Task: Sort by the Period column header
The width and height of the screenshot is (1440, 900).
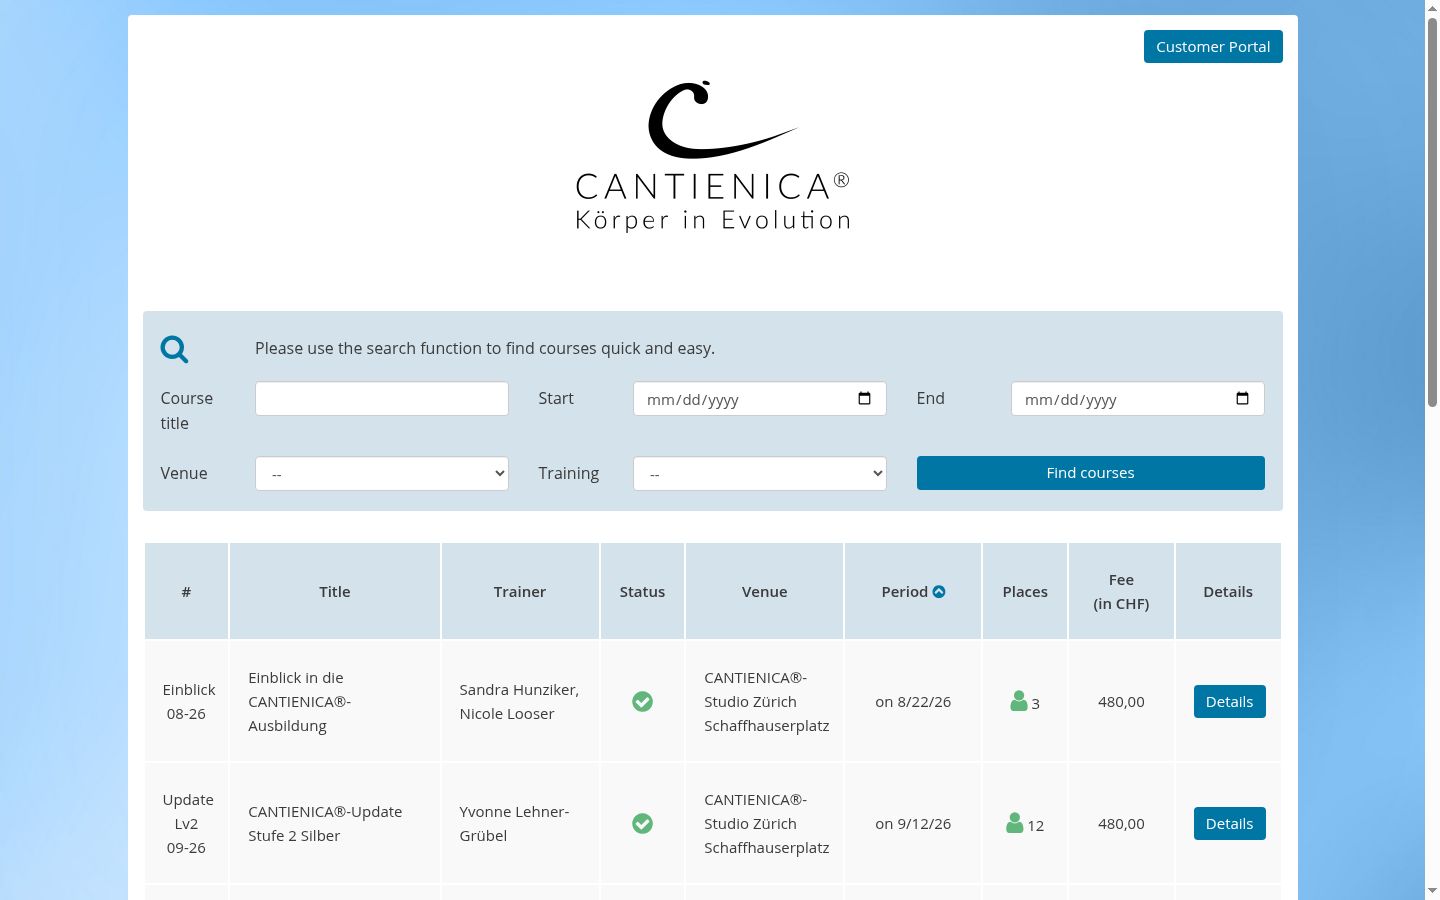Action: point(913,592)
